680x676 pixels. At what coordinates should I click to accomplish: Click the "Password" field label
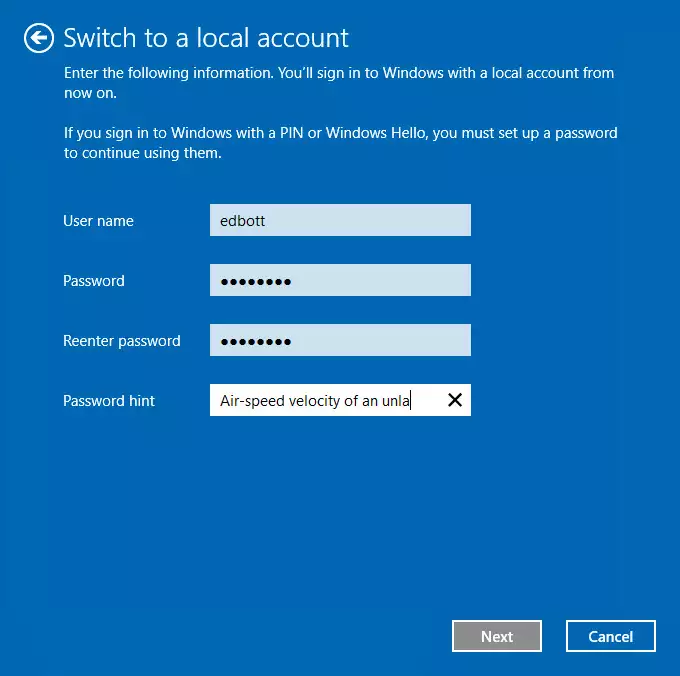94,281
